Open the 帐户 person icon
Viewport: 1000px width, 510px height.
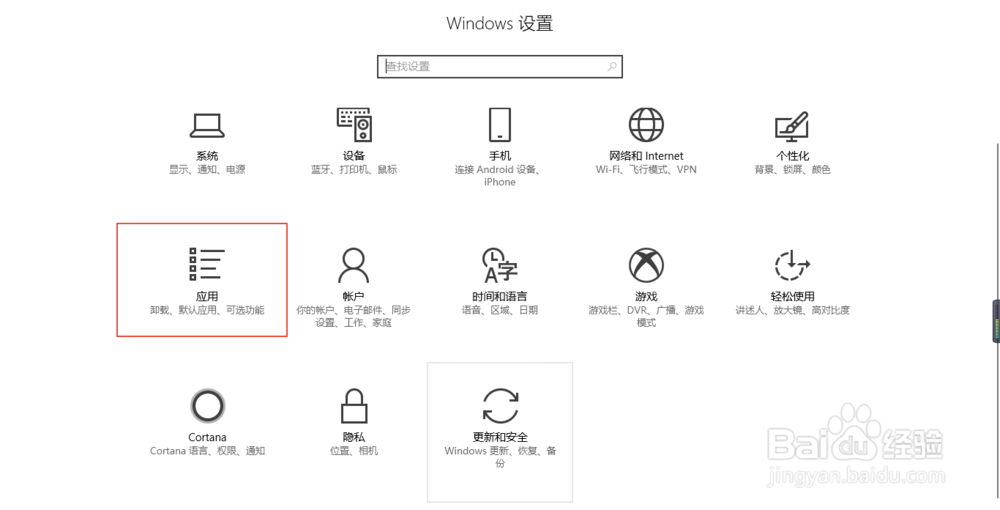353,265
